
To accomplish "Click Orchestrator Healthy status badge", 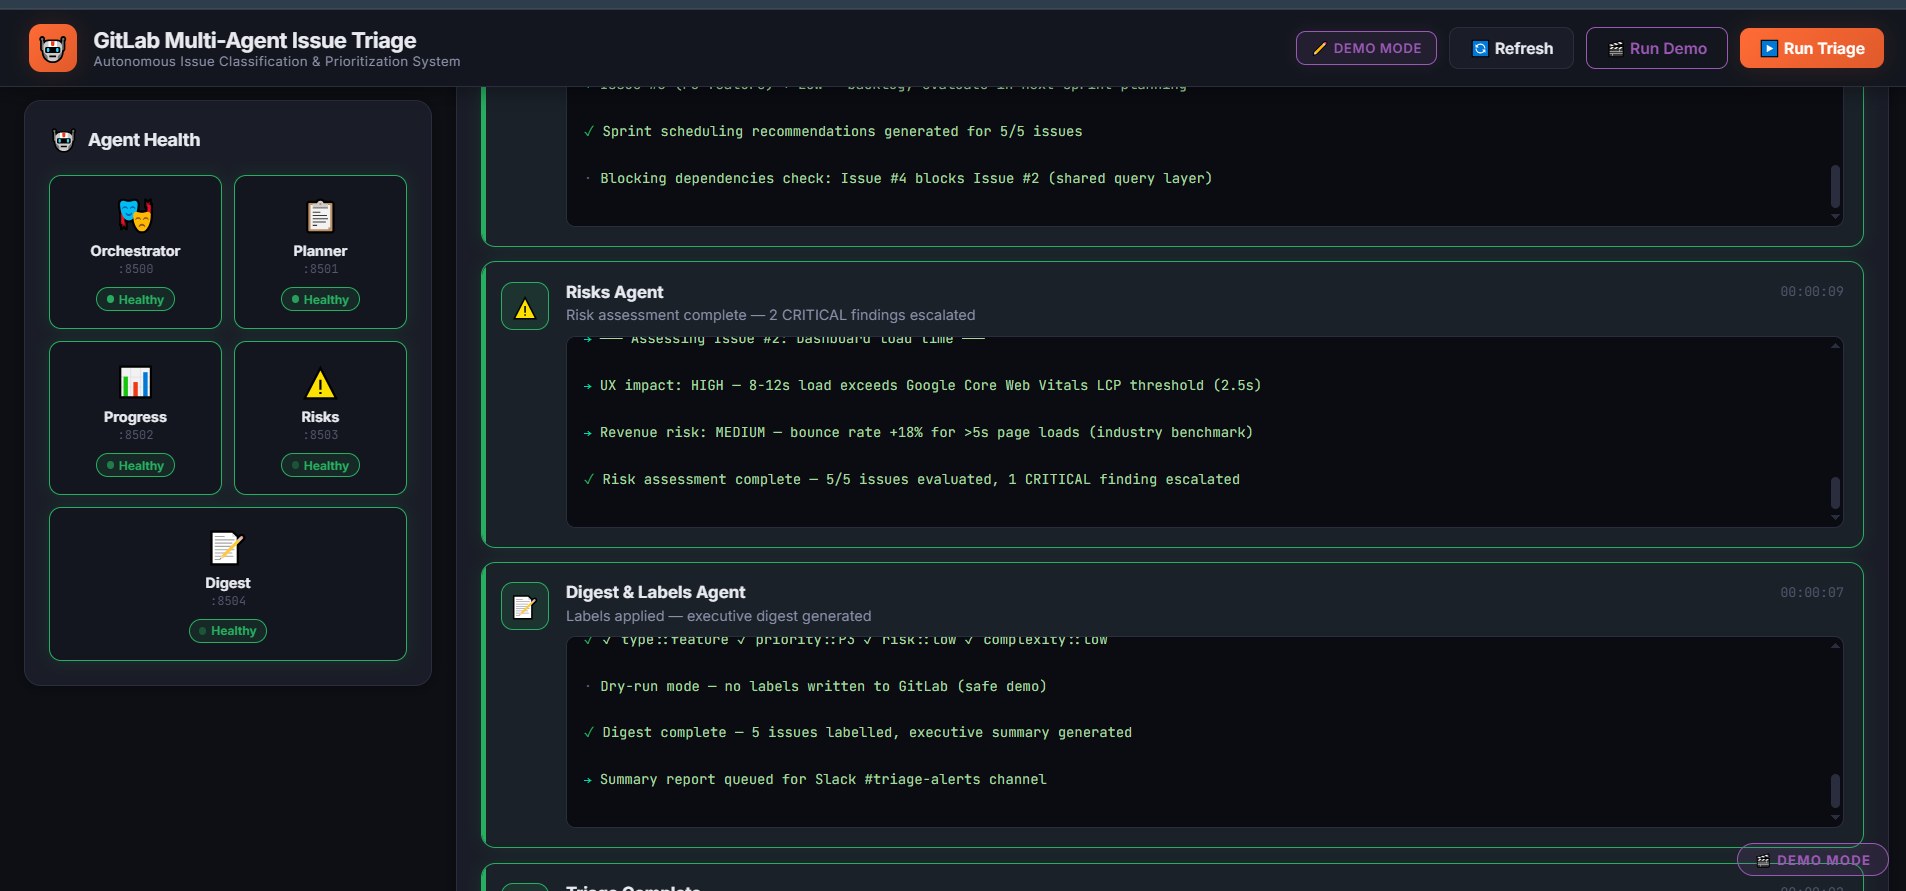I will tap(135, 299).
